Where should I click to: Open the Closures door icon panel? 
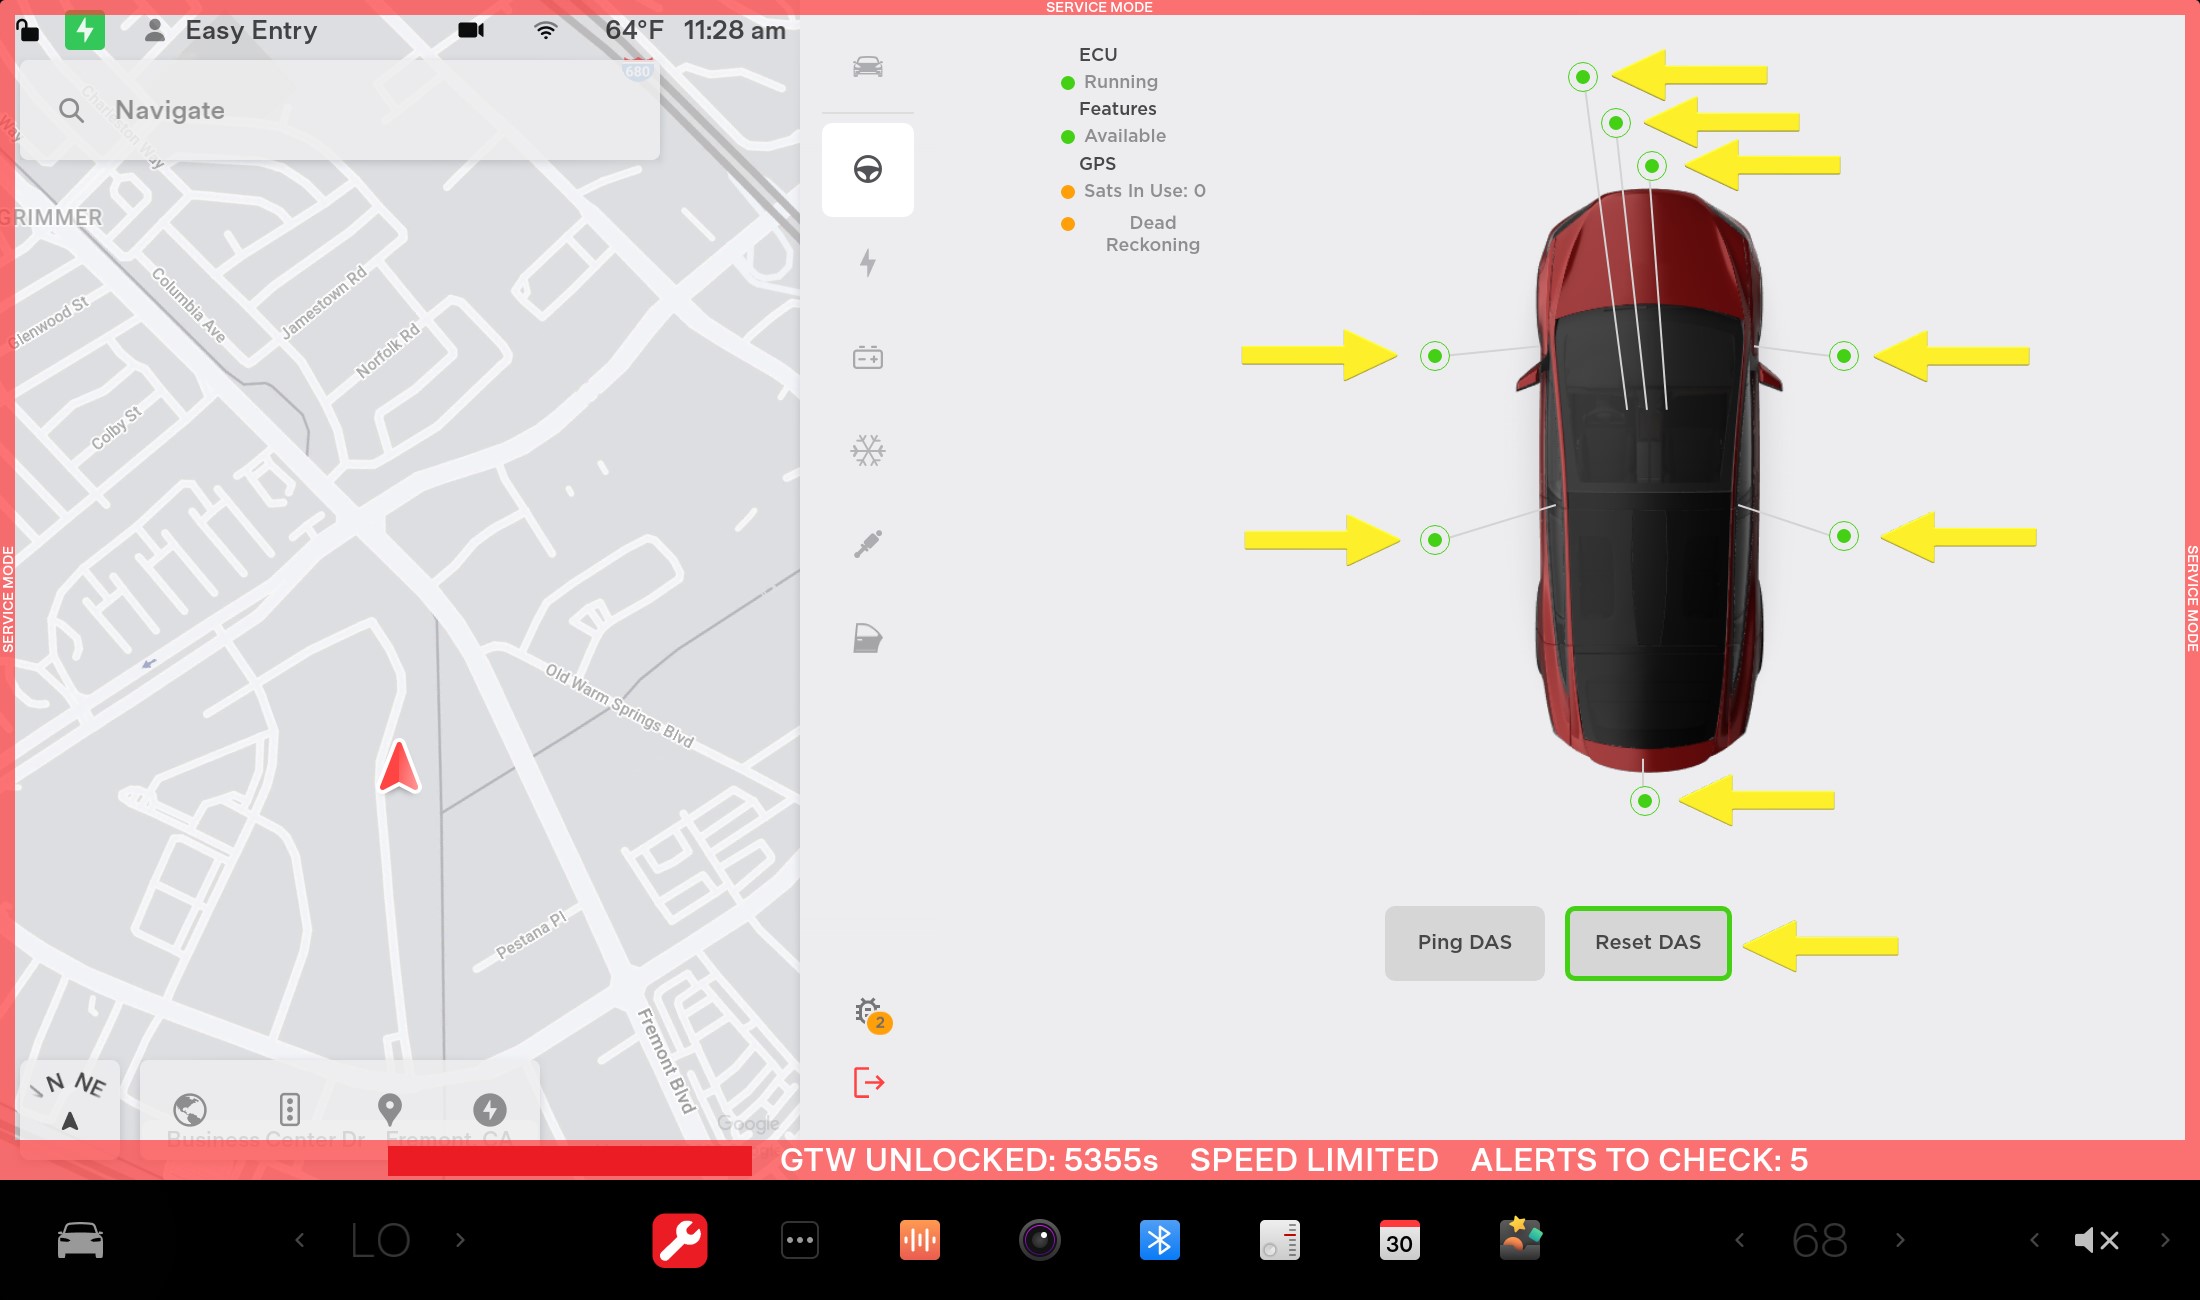(867, 638)
